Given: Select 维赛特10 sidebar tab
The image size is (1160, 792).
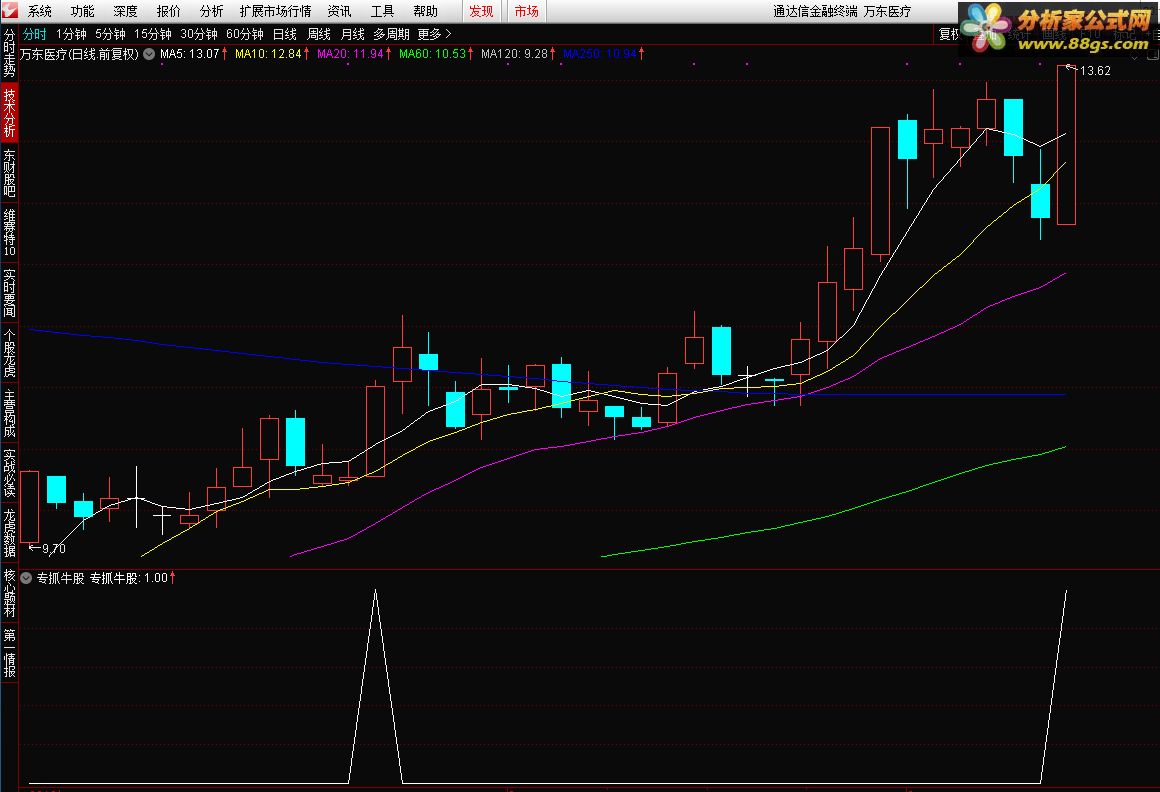Looking at the screenshot, I should [x=9, y=232].
